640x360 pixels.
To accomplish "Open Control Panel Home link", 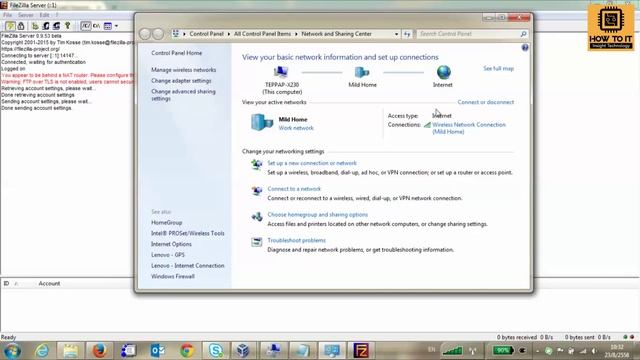I will (176, 53).
